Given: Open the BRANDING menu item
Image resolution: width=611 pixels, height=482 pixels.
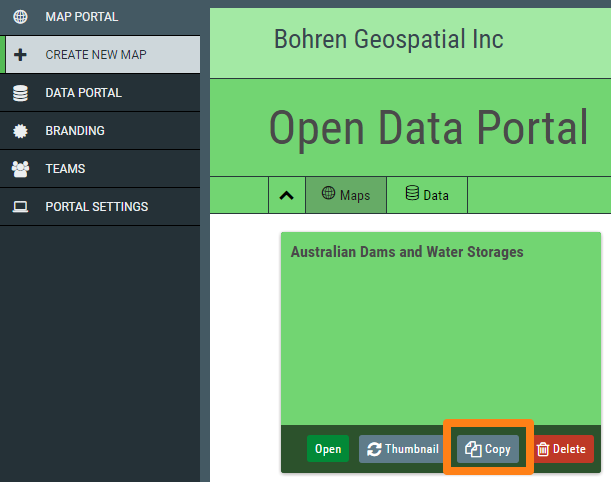Looking at the screenshot, I should point(100,131).
